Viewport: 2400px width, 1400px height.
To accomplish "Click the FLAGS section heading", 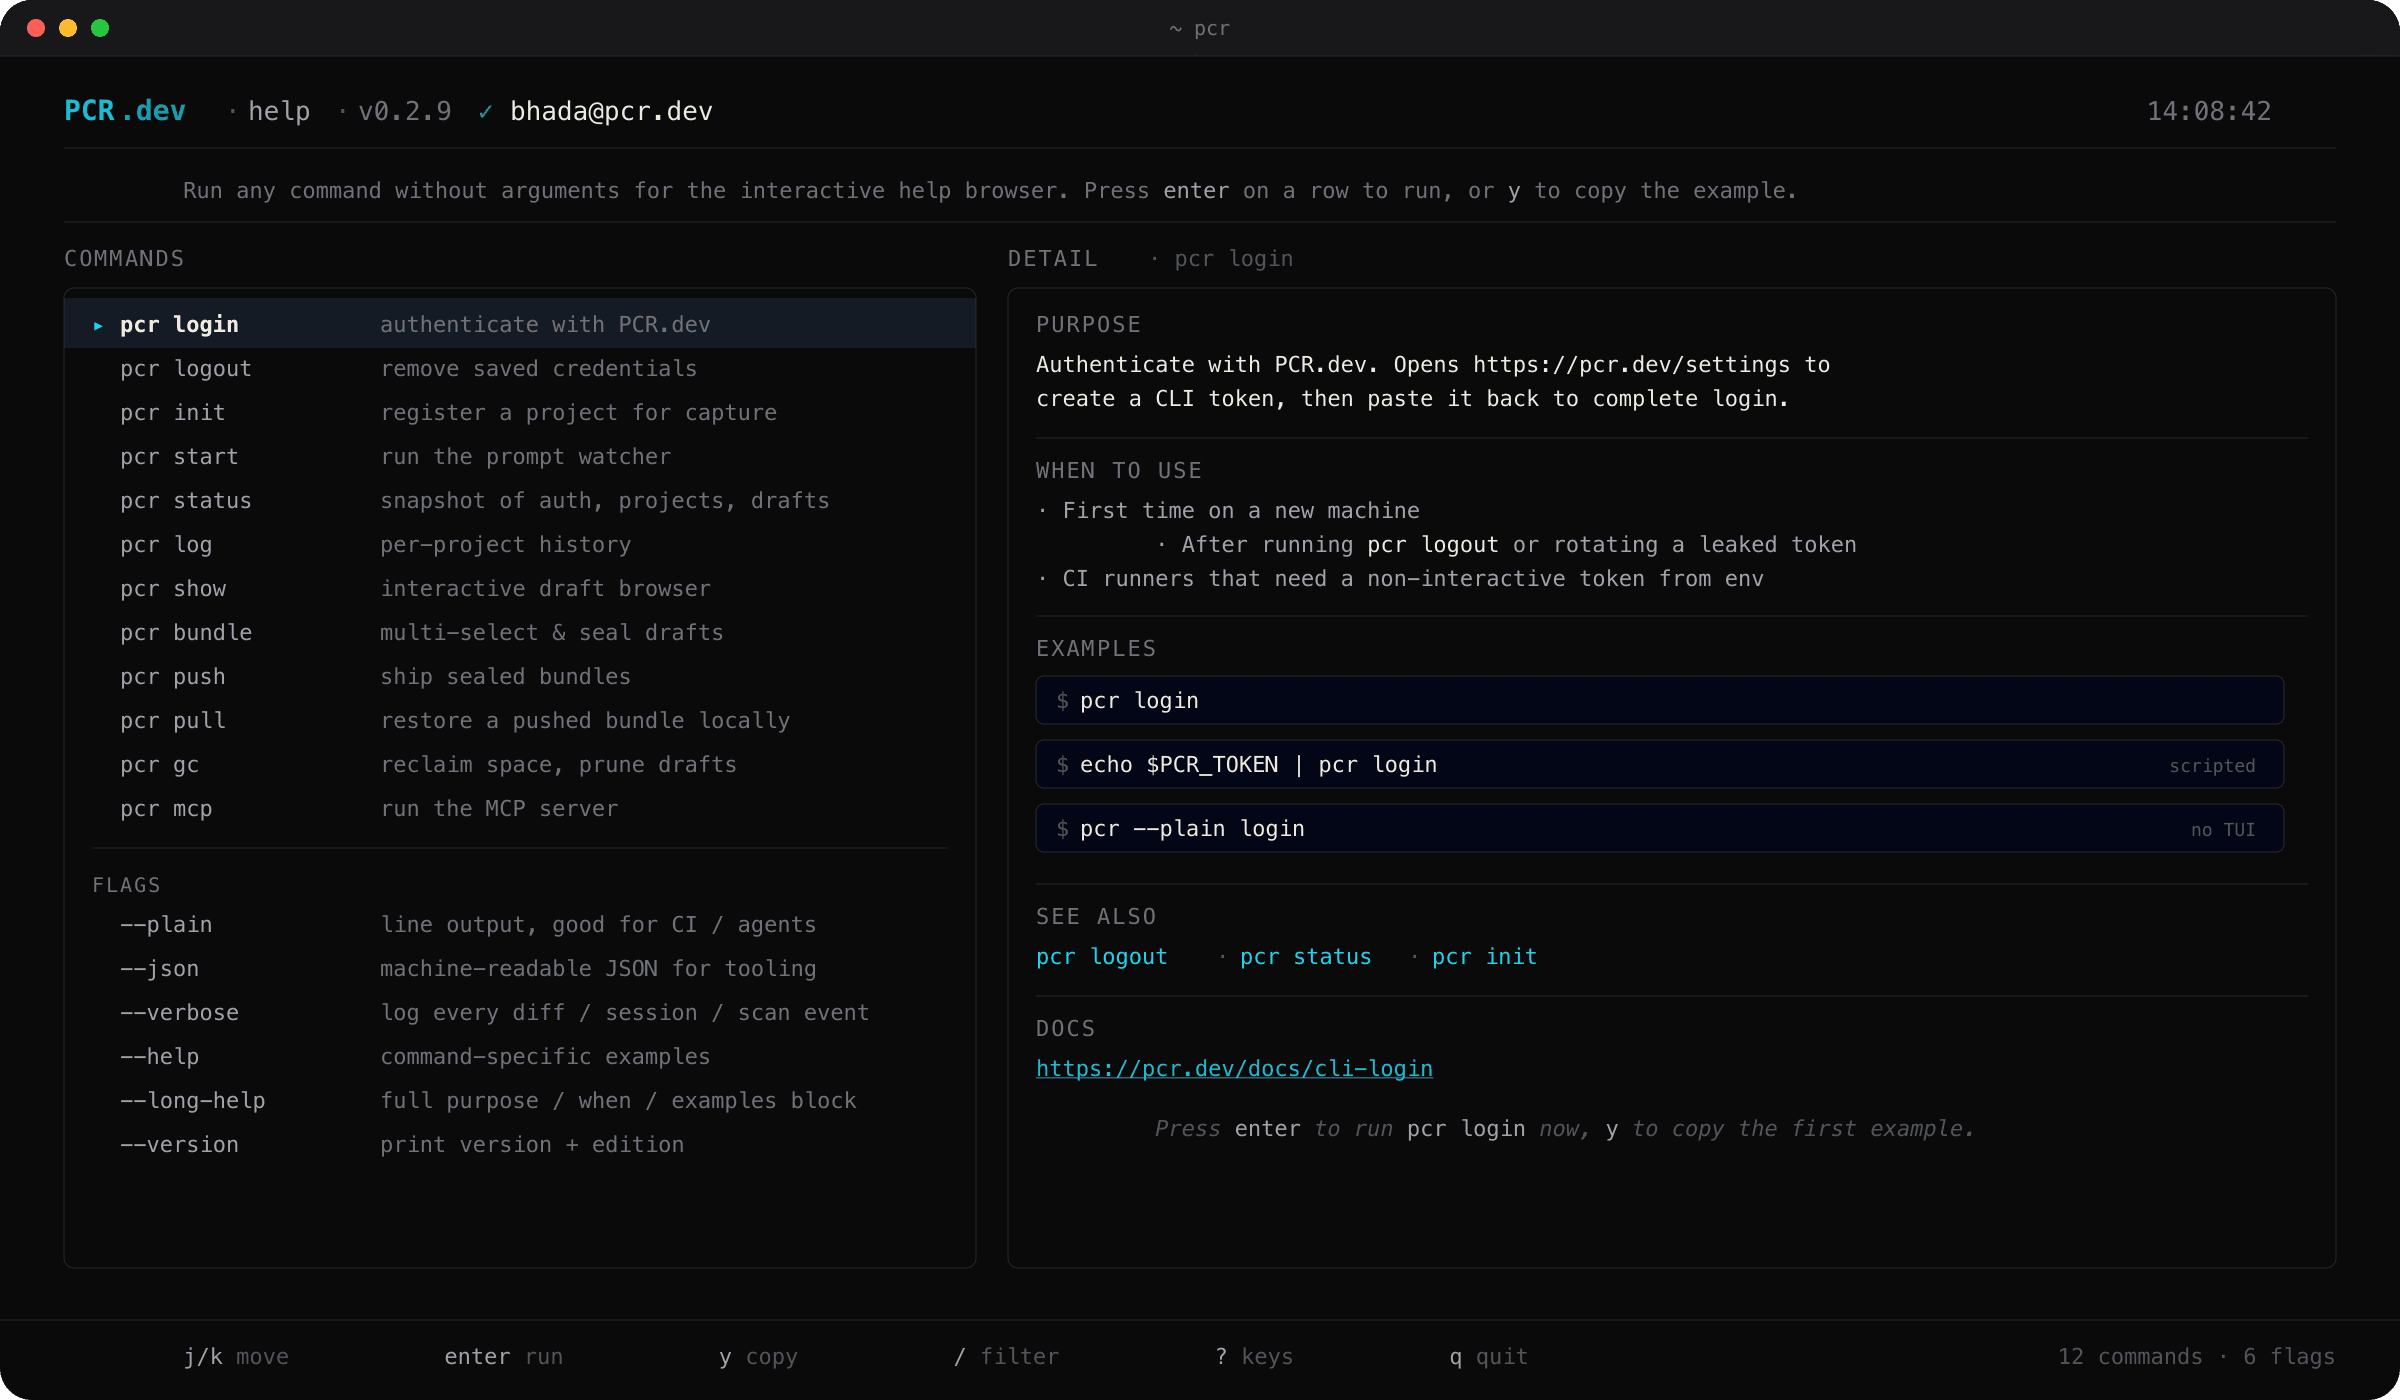I will [126, 885].
